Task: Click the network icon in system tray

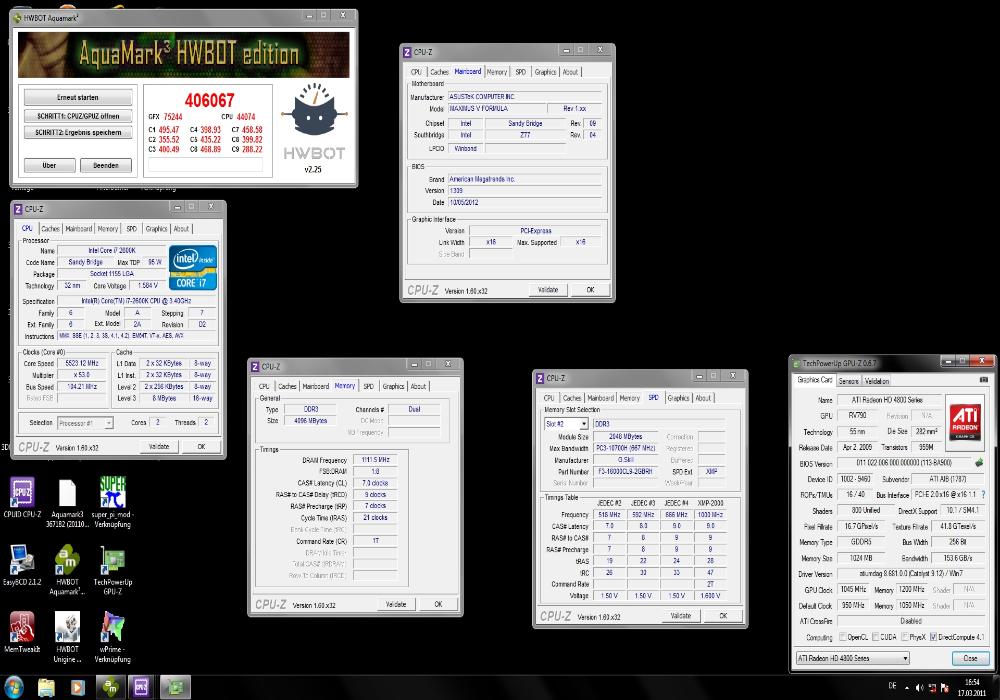Action: pyautogui.click(x=932, y=687)
